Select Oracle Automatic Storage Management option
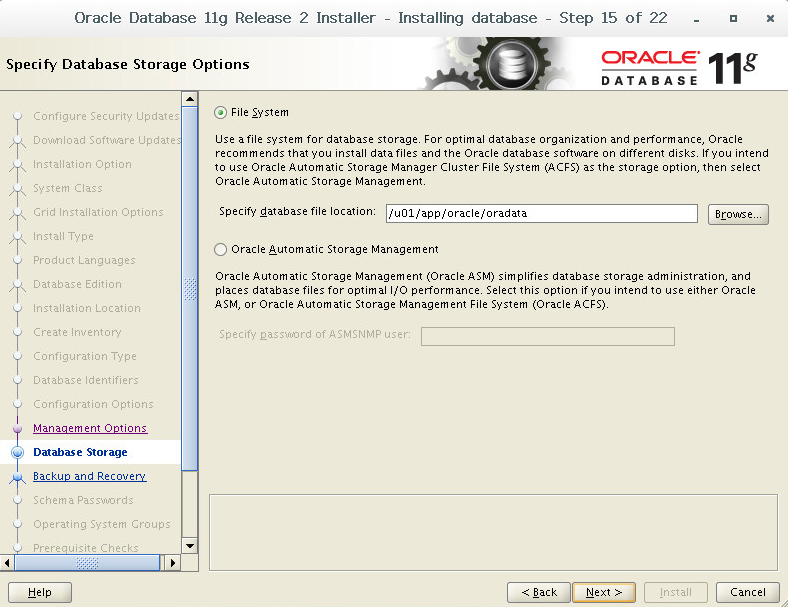The width and height of the screenshot is (788, 607). tap(220, 249)
